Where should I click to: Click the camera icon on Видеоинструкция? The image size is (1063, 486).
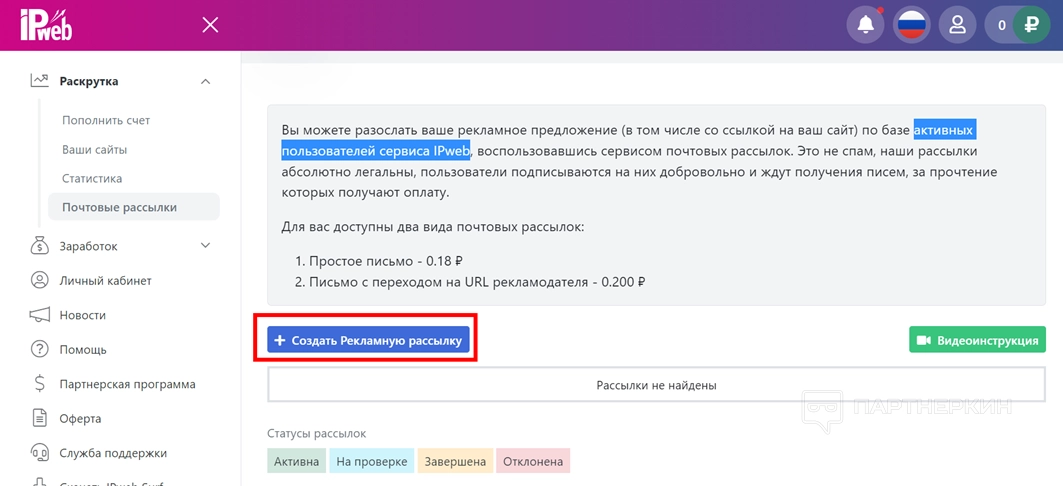point(924,340)
